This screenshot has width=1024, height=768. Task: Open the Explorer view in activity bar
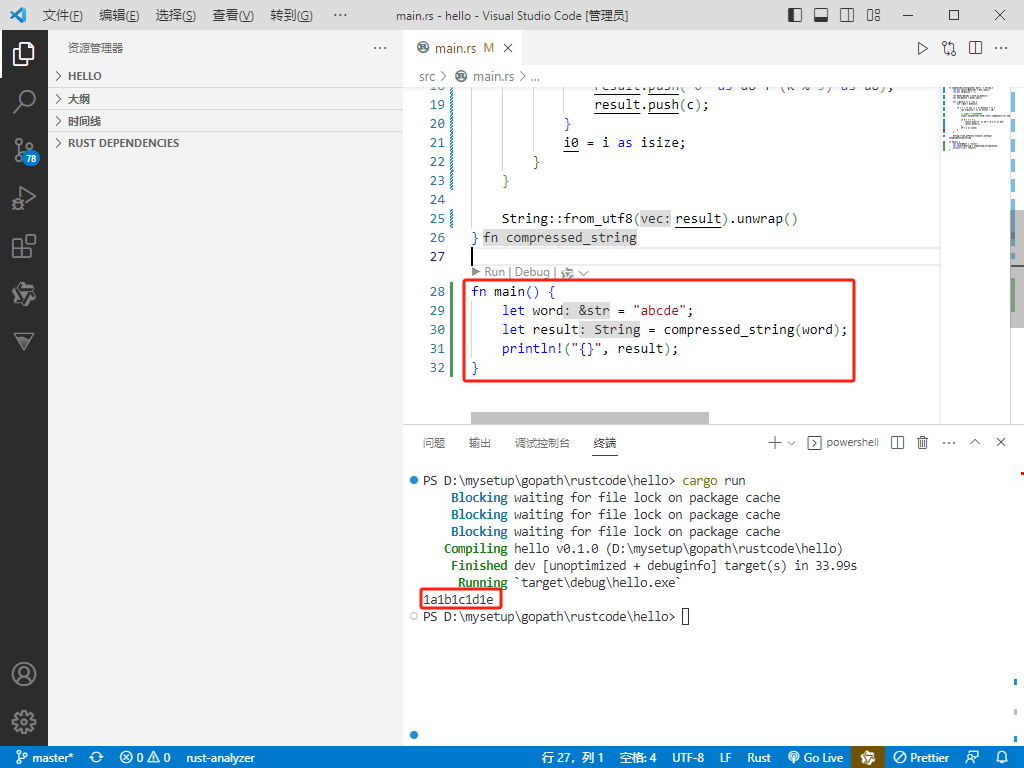[24, 54]
